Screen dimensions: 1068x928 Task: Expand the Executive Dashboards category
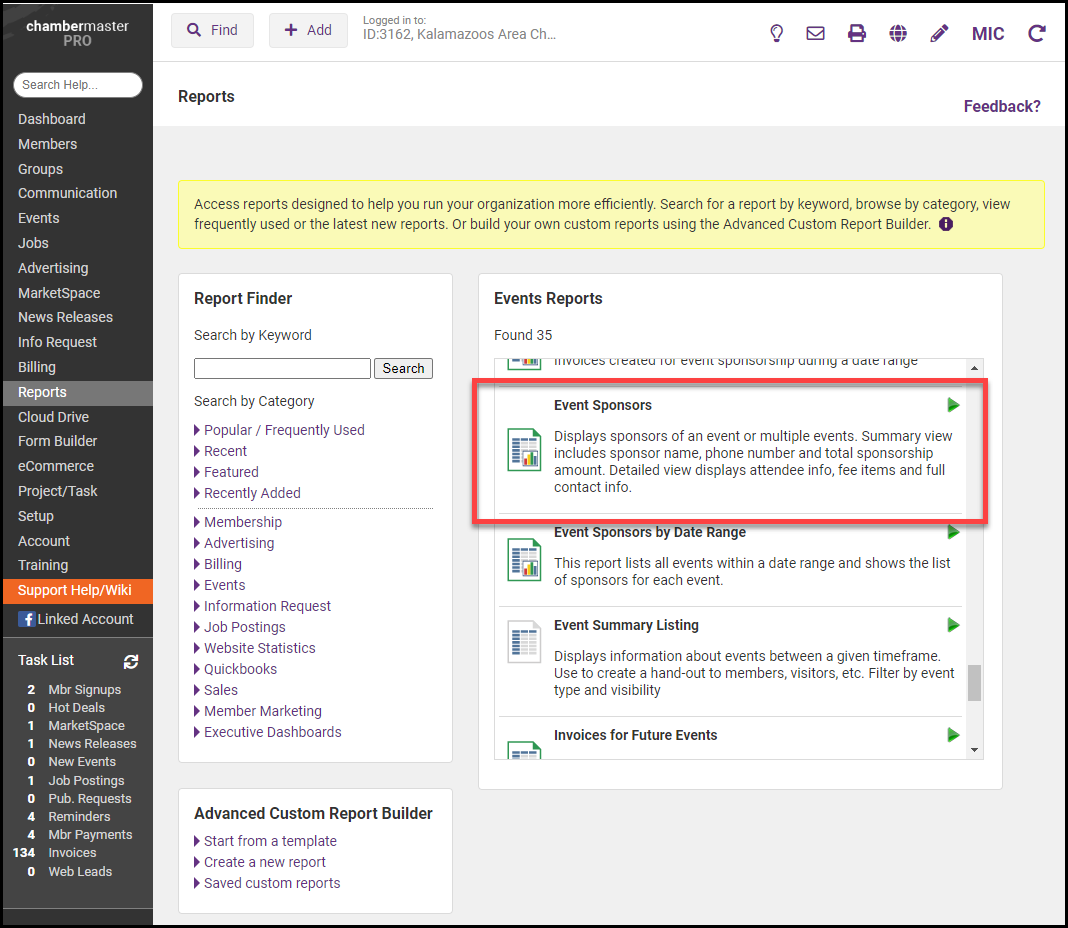pos(272,732)
